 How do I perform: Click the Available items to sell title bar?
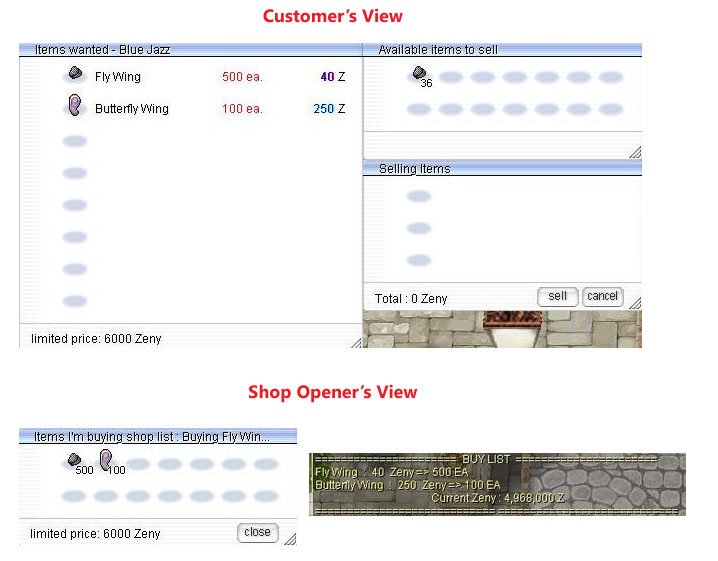click(502, 49)
